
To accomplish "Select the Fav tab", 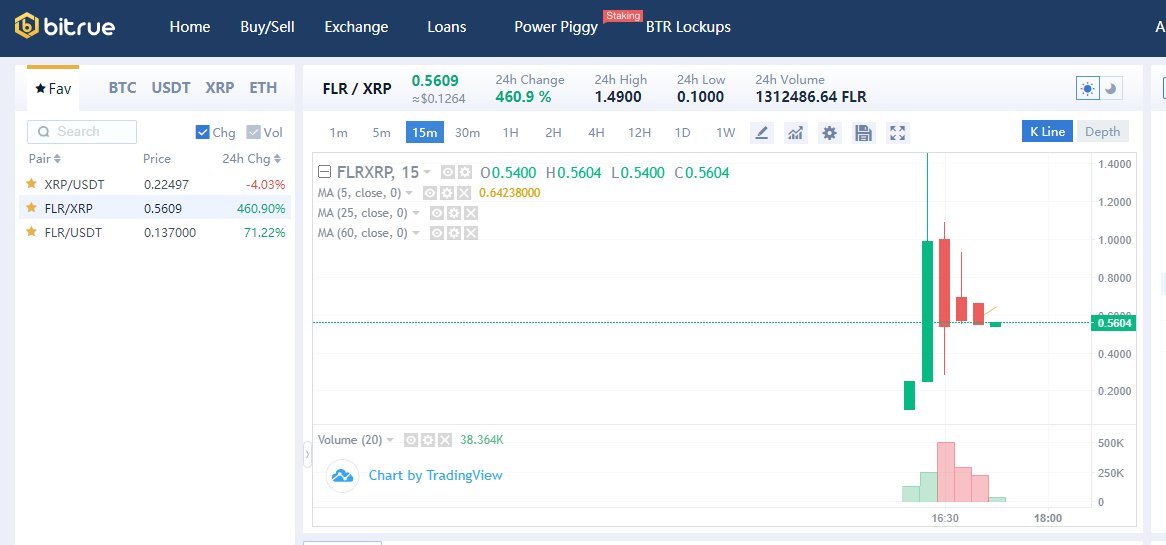I will [x=53, y=88].
